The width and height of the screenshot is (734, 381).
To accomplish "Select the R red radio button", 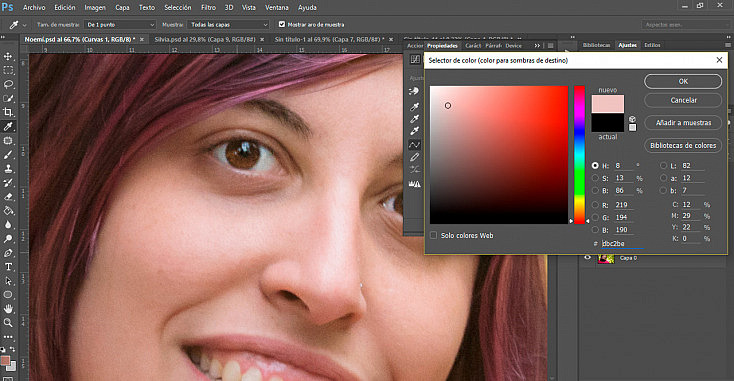I will point(595,205).
